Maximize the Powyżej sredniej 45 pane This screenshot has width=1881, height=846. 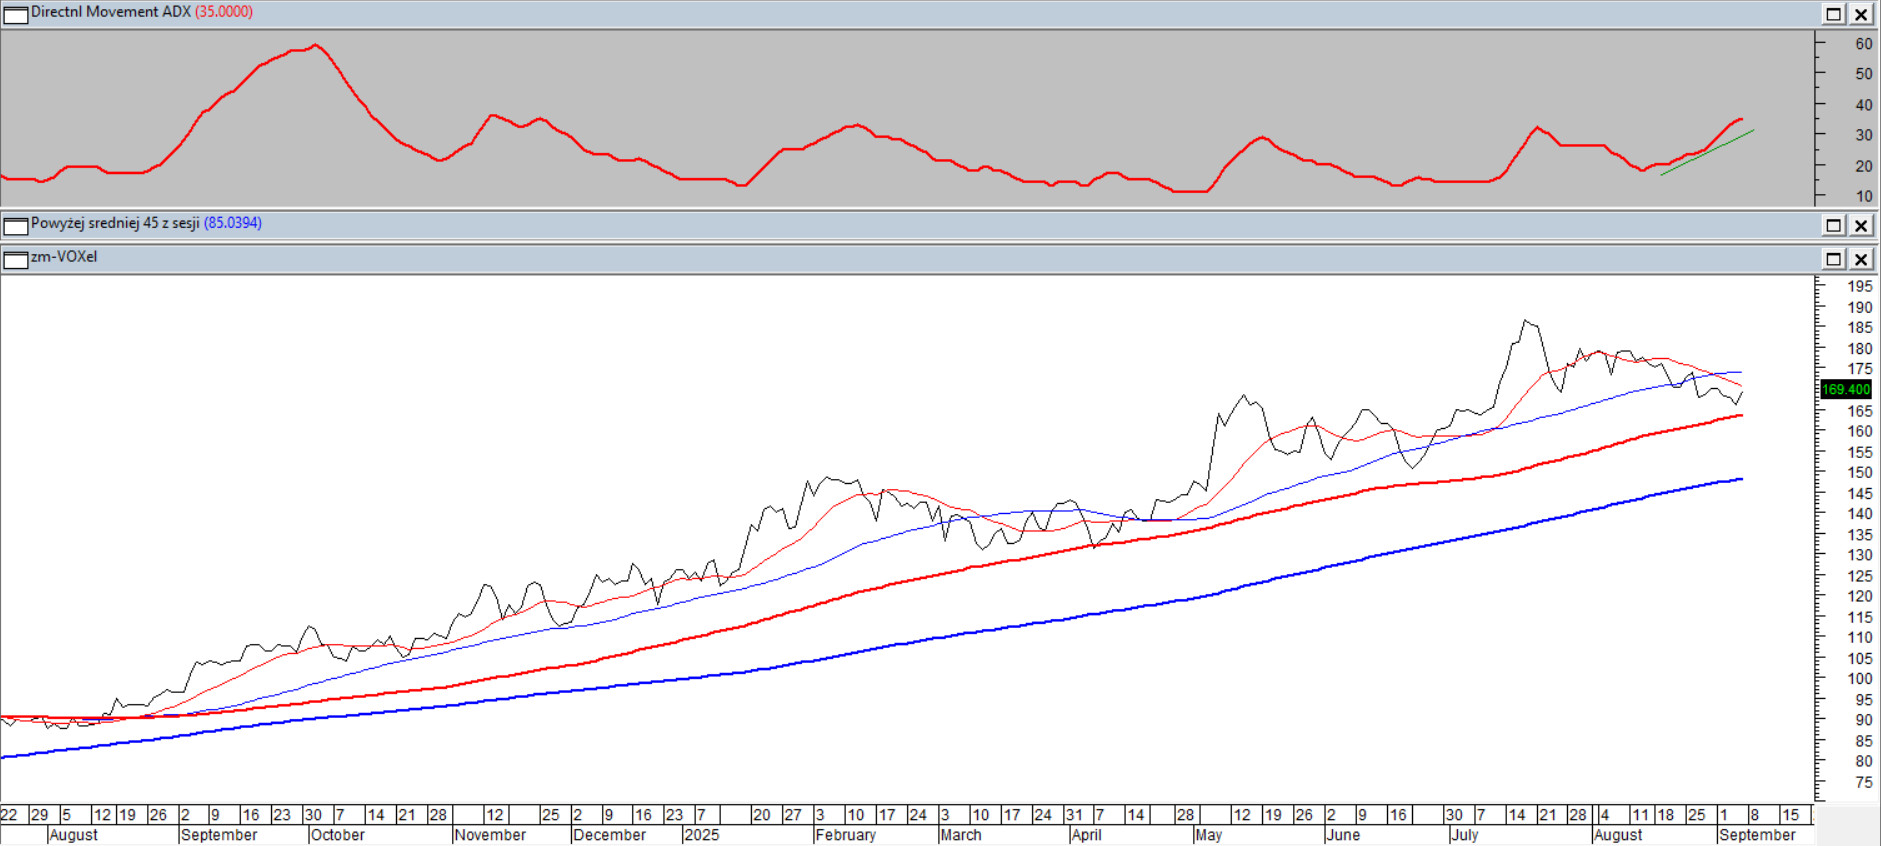click(1833, 225)
